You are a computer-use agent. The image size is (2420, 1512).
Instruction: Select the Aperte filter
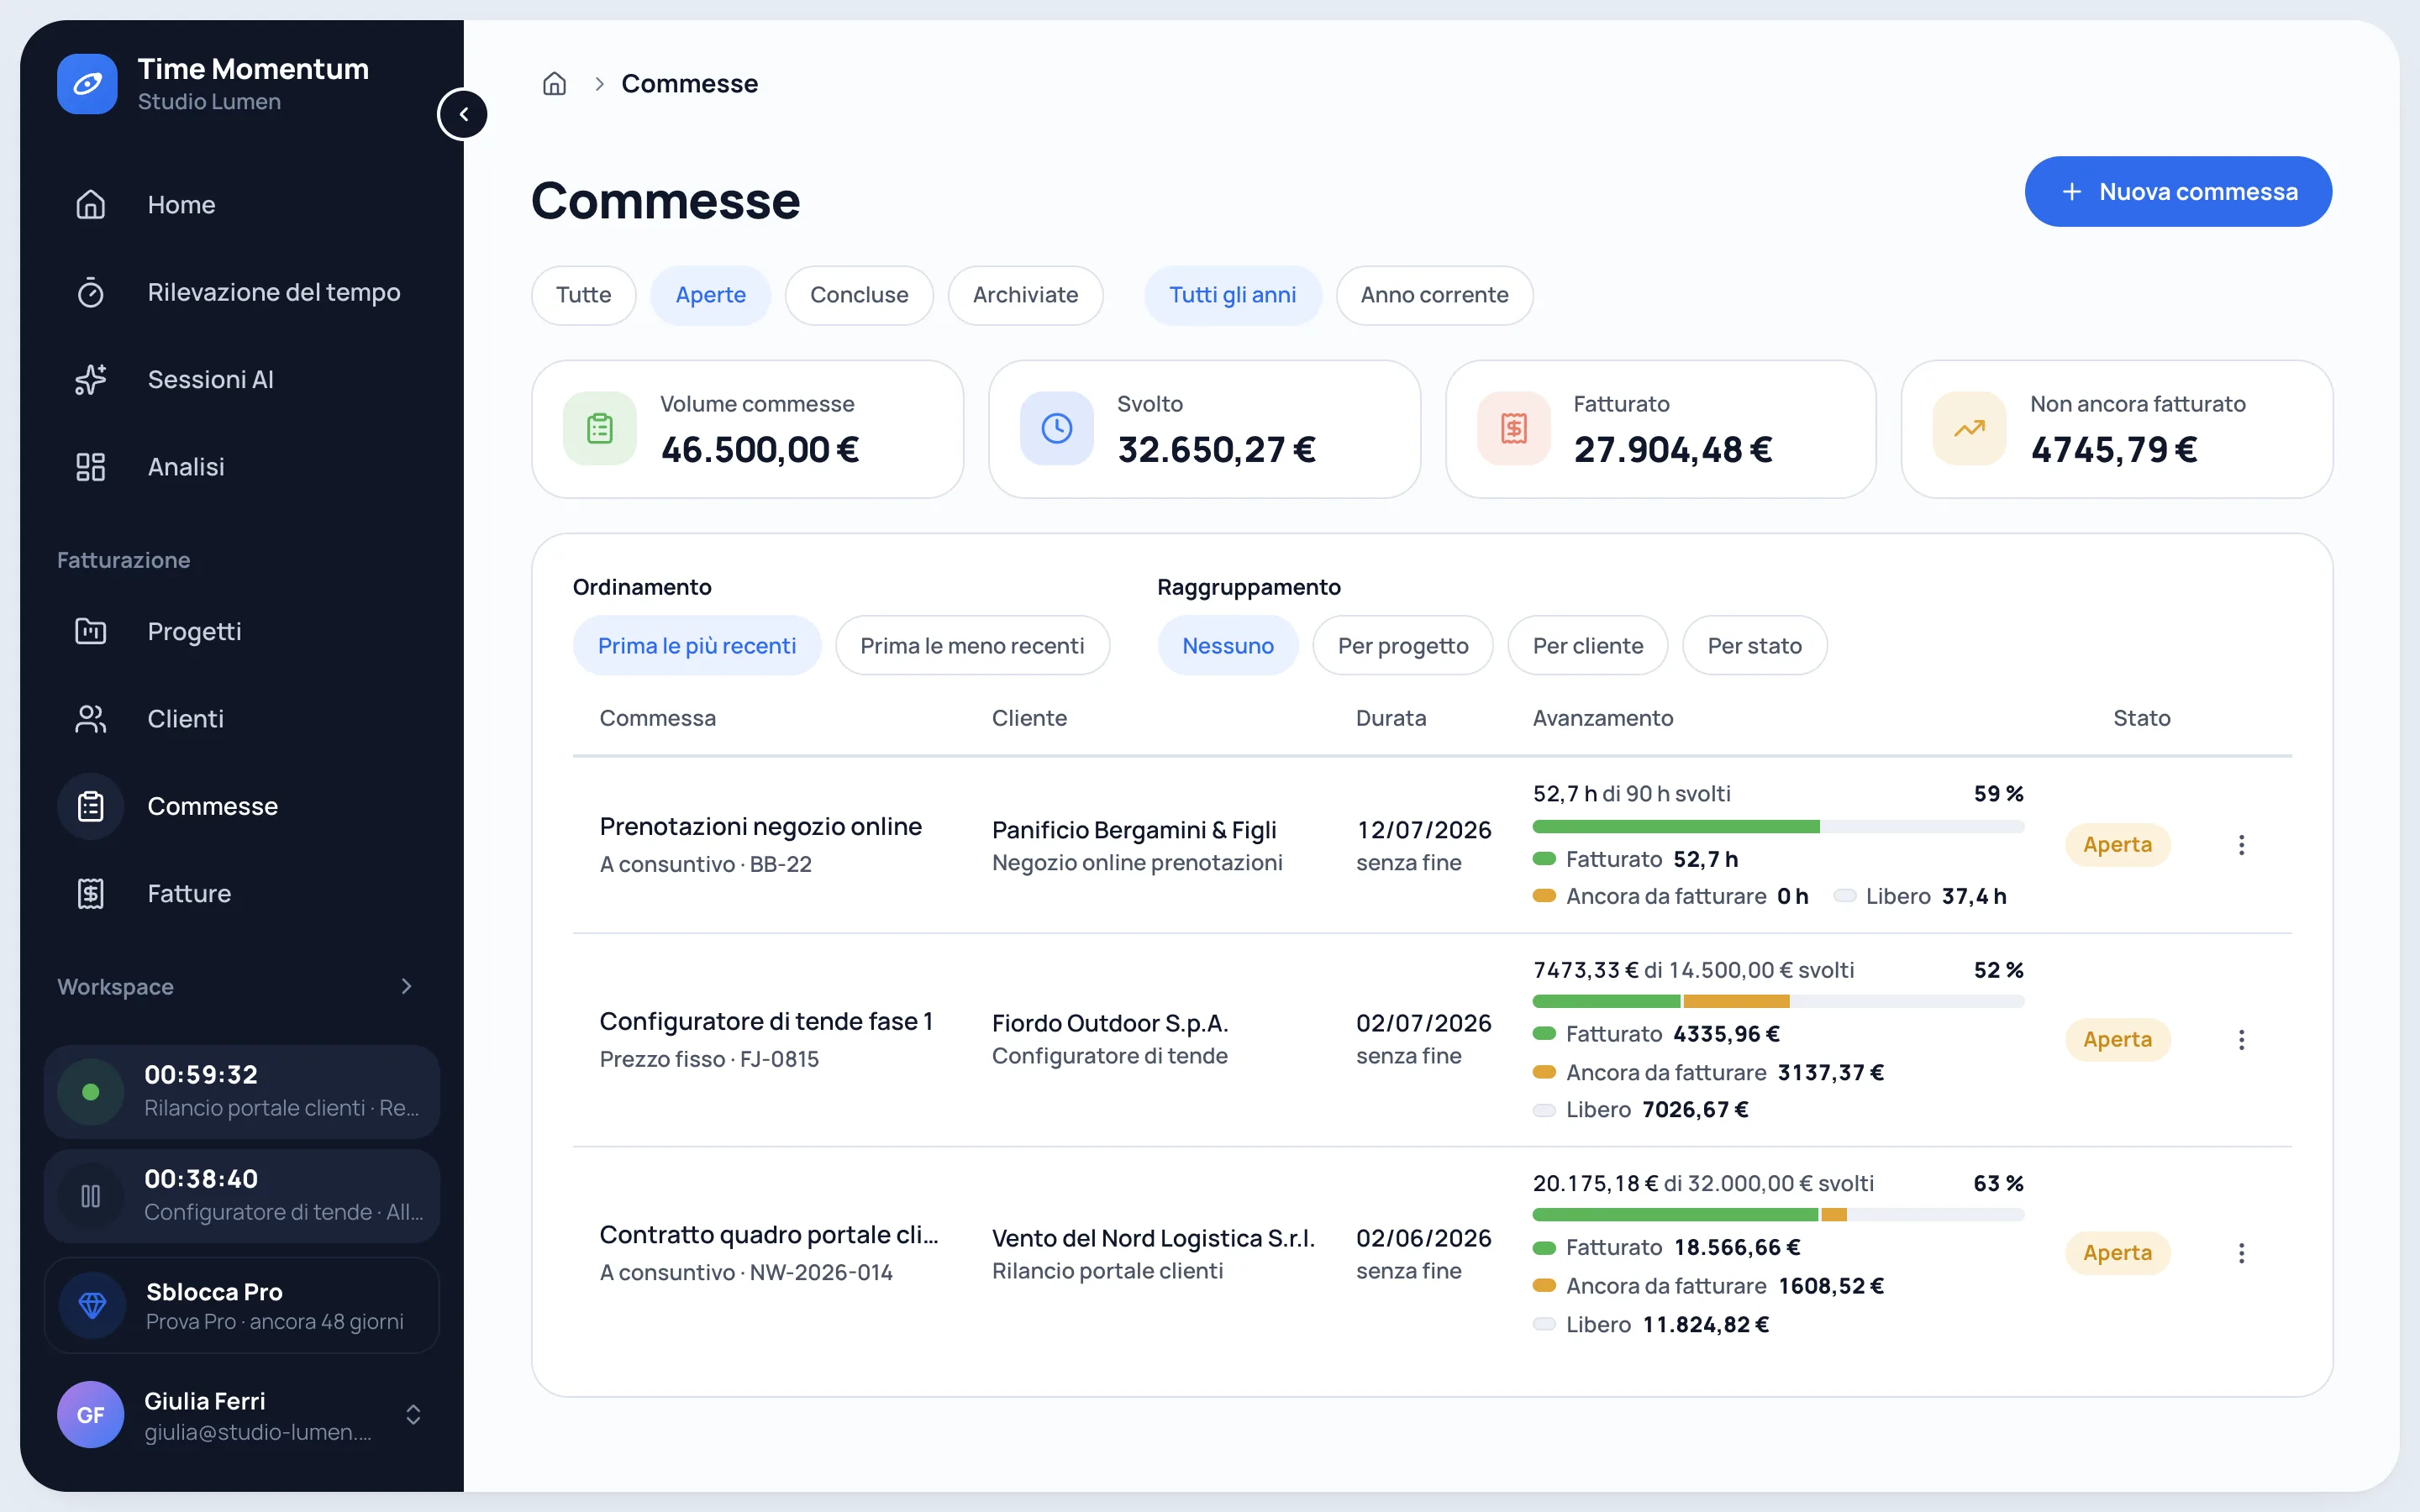coord(711,295)
